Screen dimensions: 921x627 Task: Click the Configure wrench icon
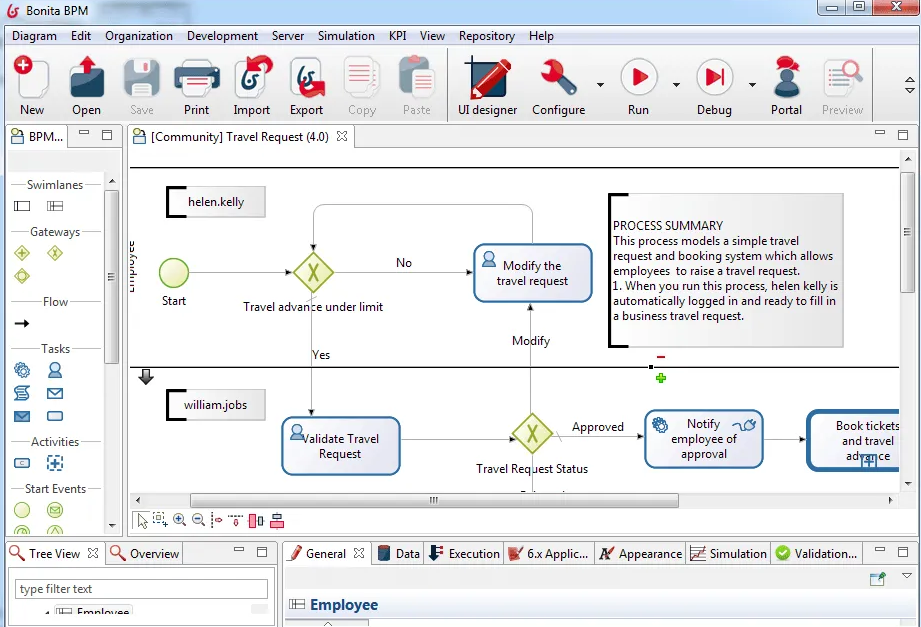click(559, 77)
